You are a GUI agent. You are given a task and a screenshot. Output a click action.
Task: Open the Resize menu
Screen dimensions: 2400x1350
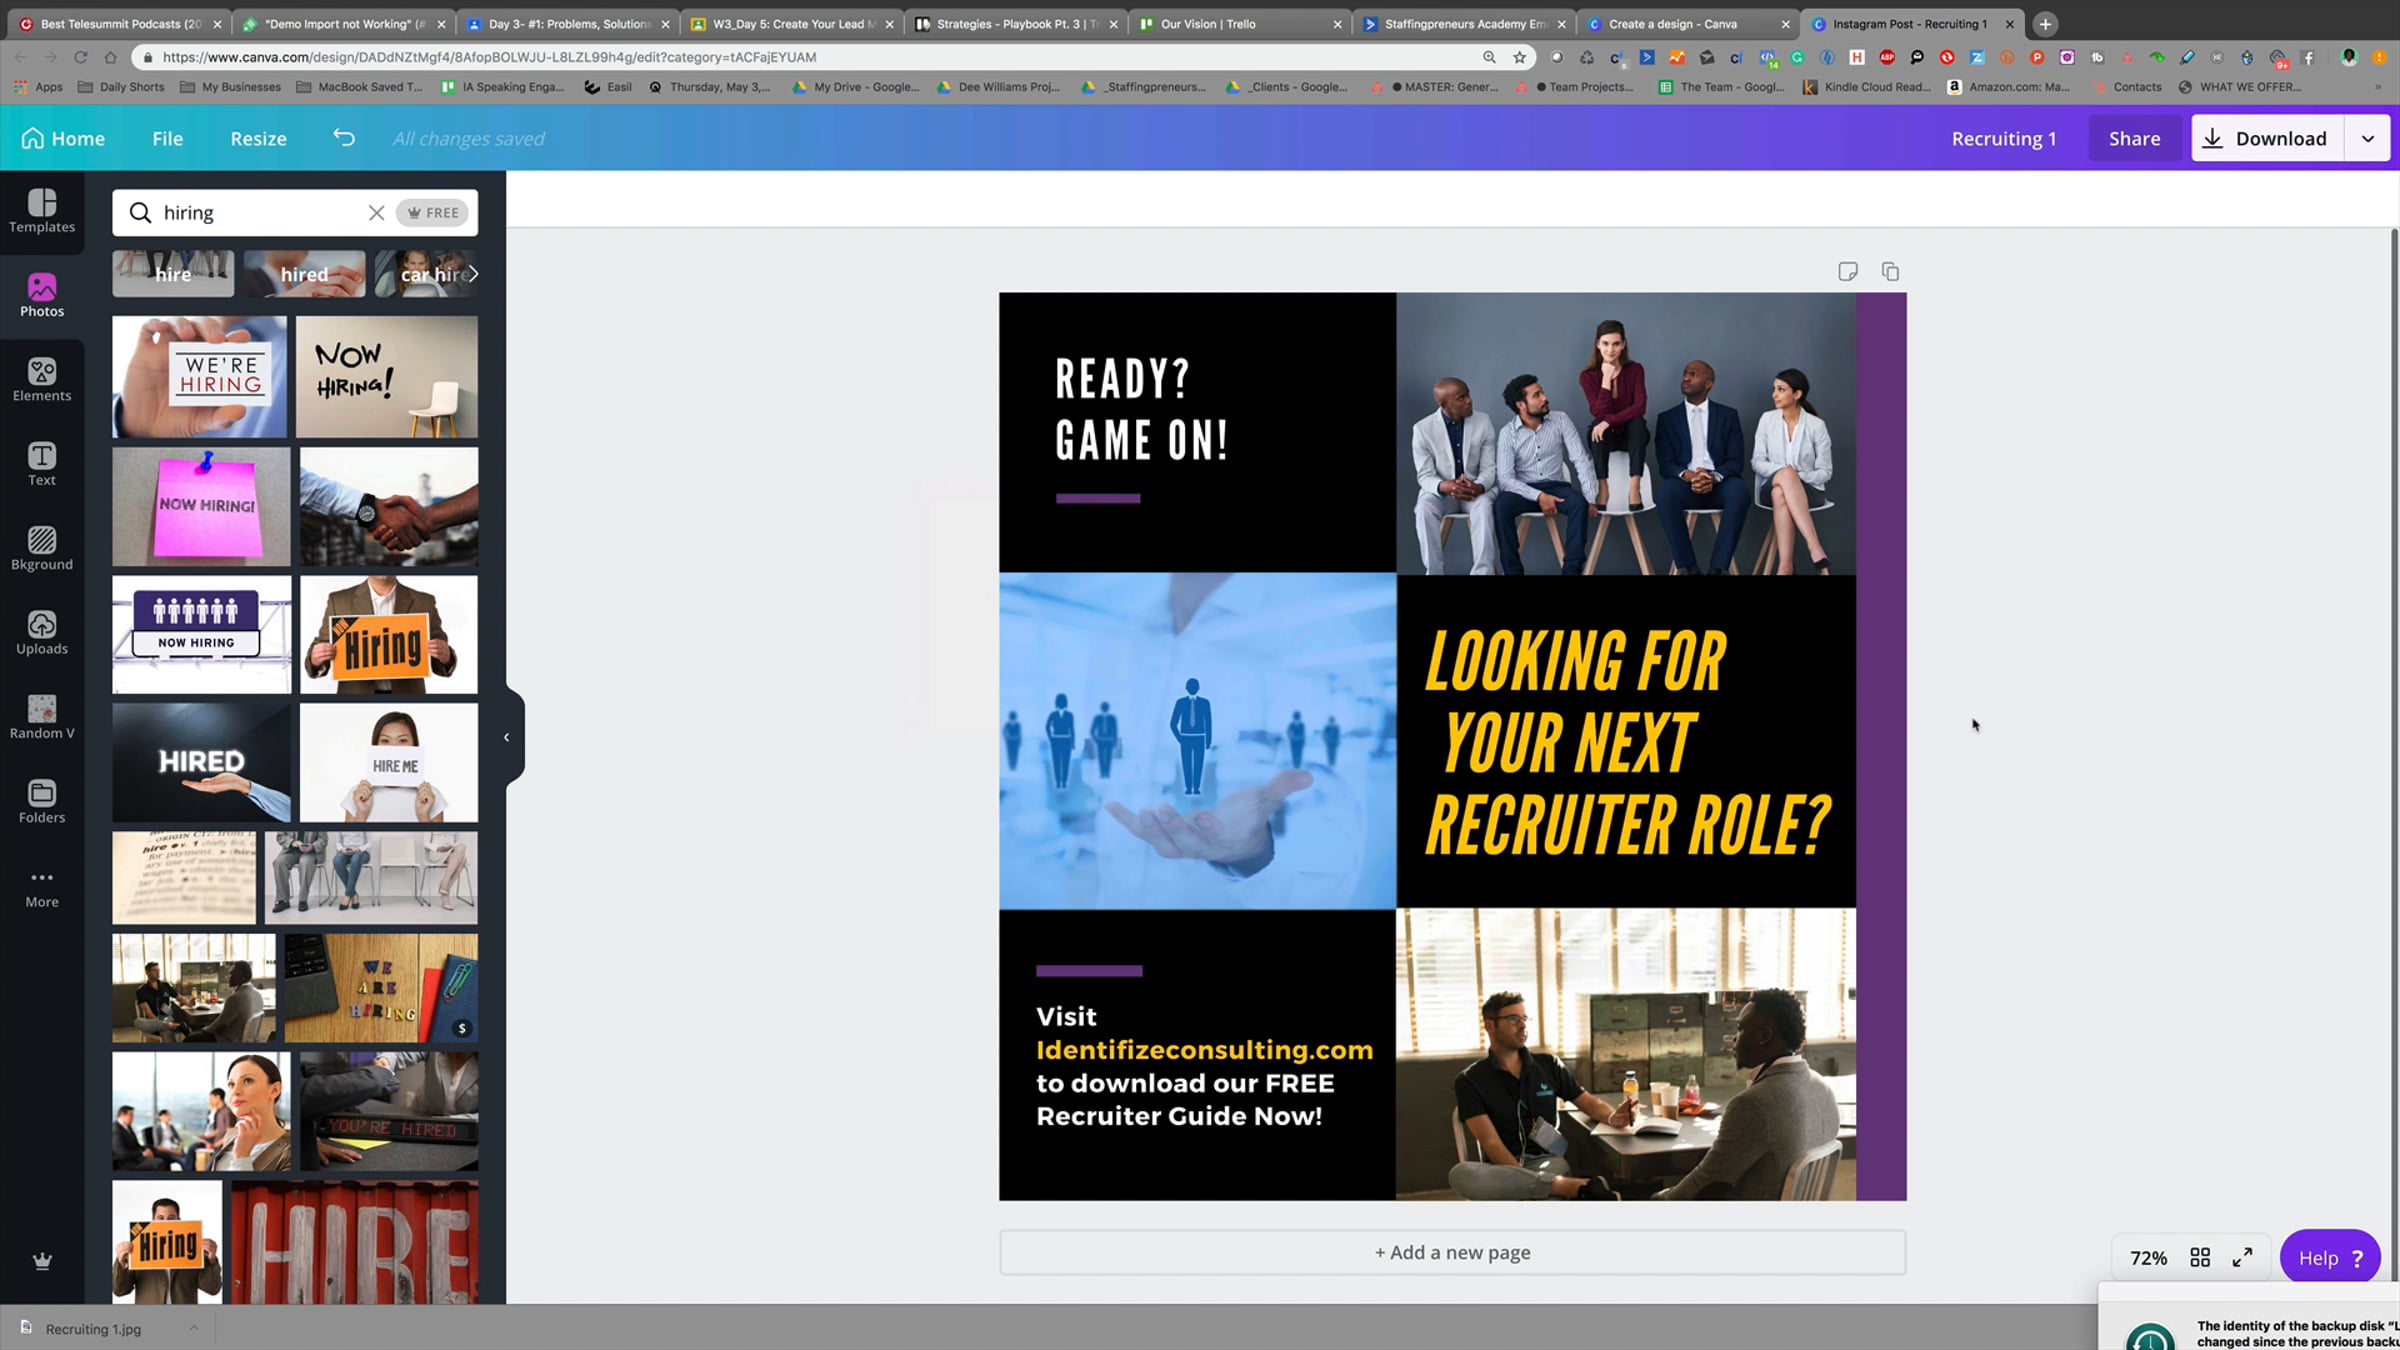coord(258,138)
